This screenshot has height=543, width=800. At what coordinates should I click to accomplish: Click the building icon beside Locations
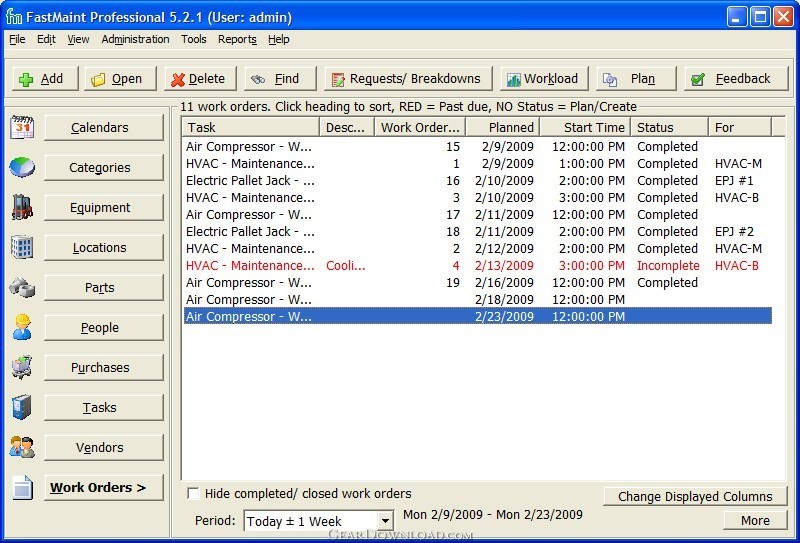(x=22, y=248)
